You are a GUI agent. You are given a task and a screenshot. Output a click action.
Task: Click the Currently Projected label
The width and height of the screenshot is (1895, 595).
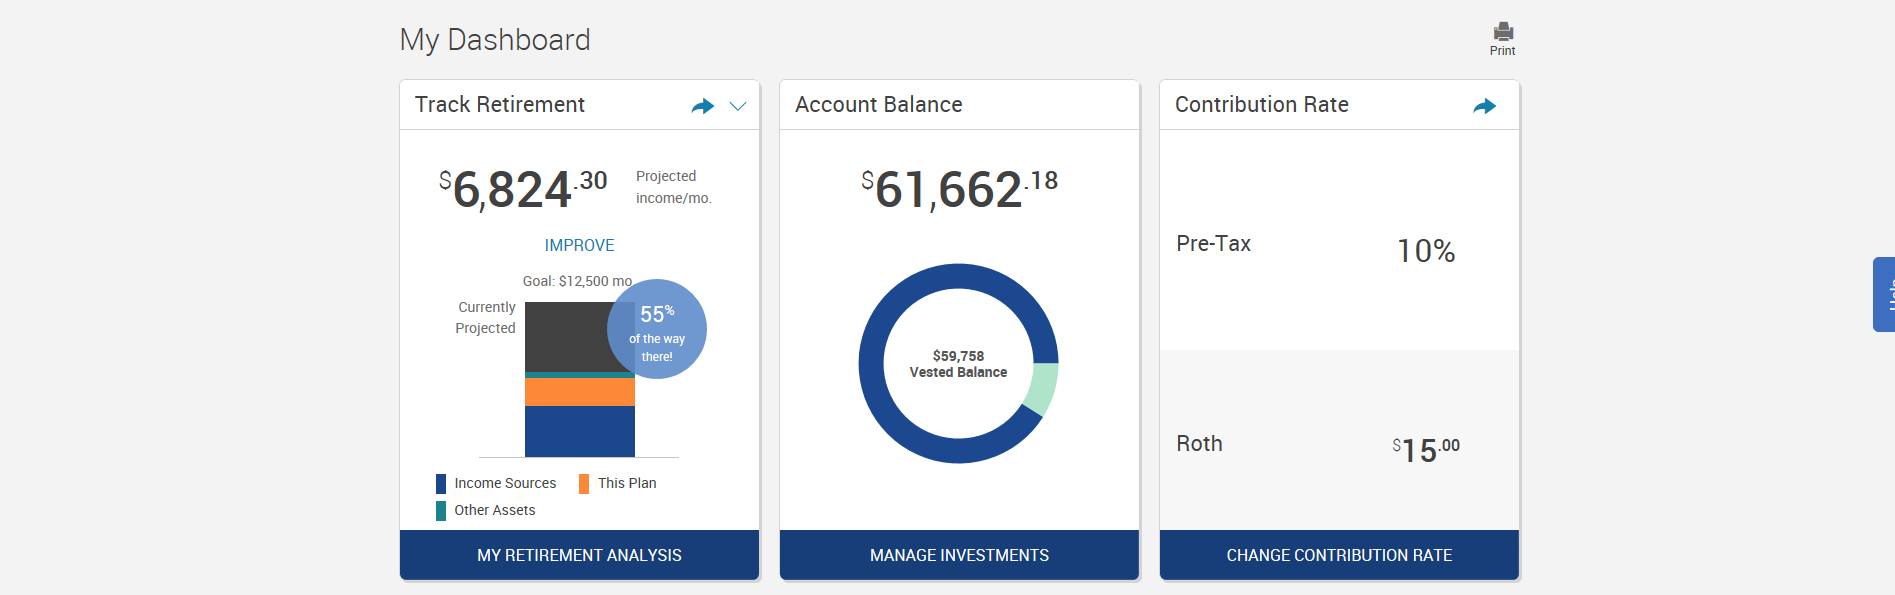[486, 318]
